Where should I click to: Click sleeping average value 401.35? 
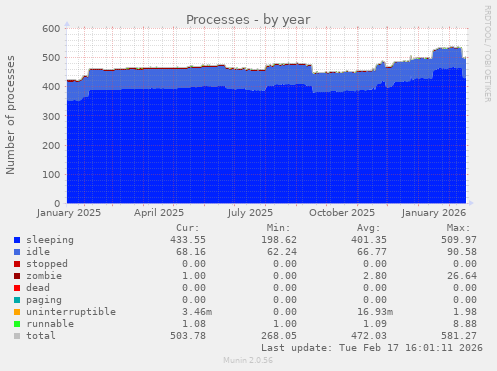(369, 240)
